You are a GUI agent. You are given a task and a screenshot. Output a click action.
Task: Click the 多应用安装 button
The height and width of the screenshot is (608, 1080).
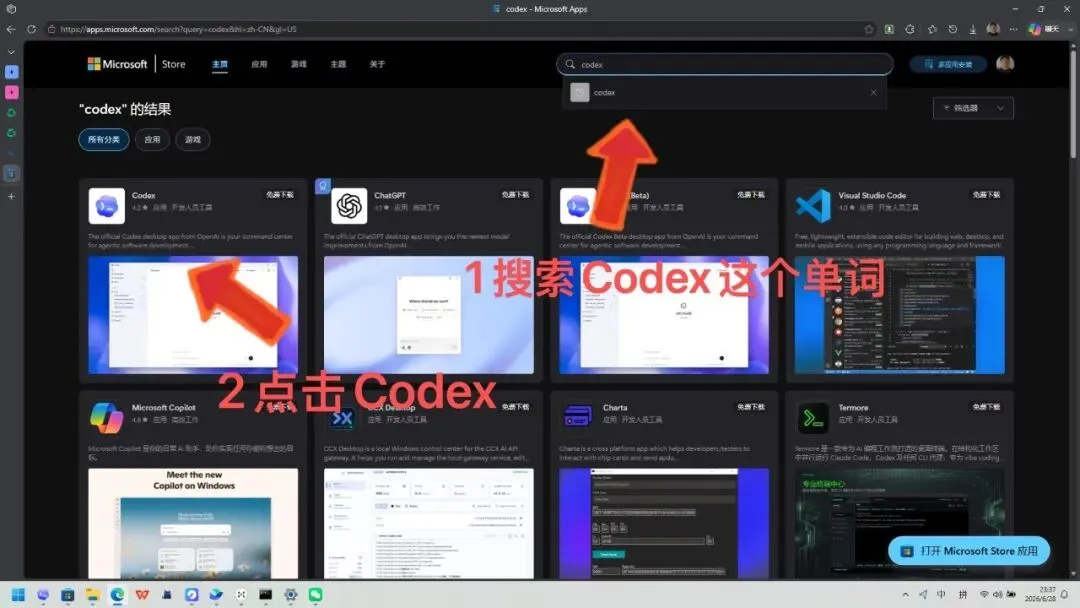click(948, 64)
